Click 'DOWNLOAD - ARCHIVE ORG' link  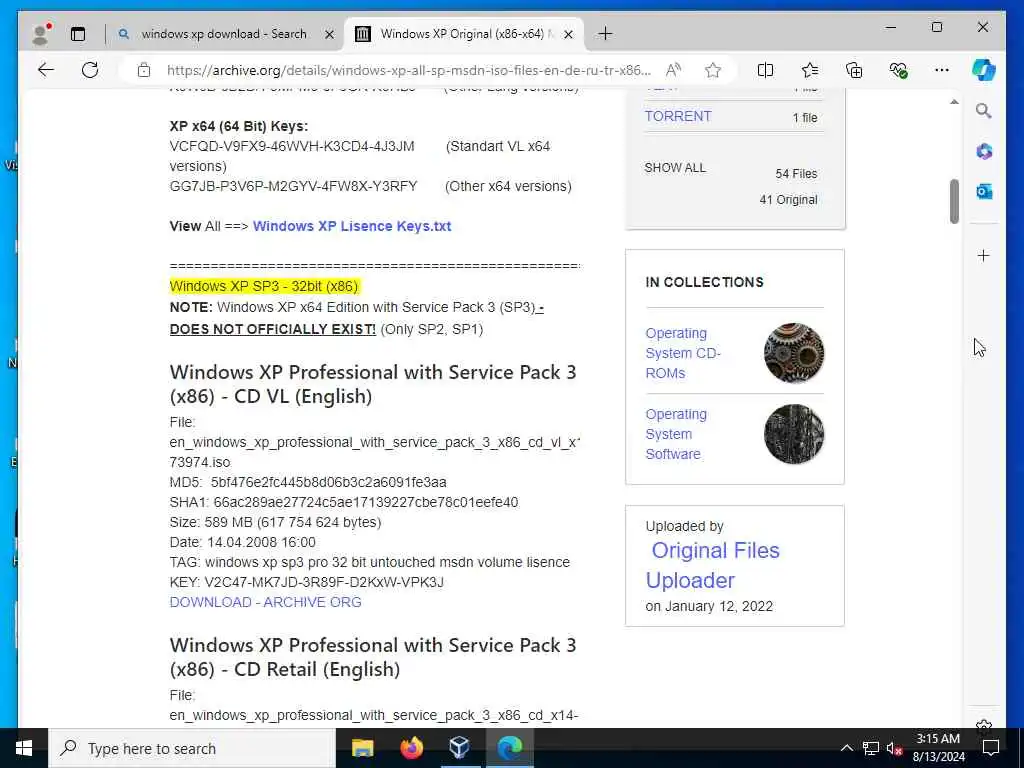click(265, 602)
